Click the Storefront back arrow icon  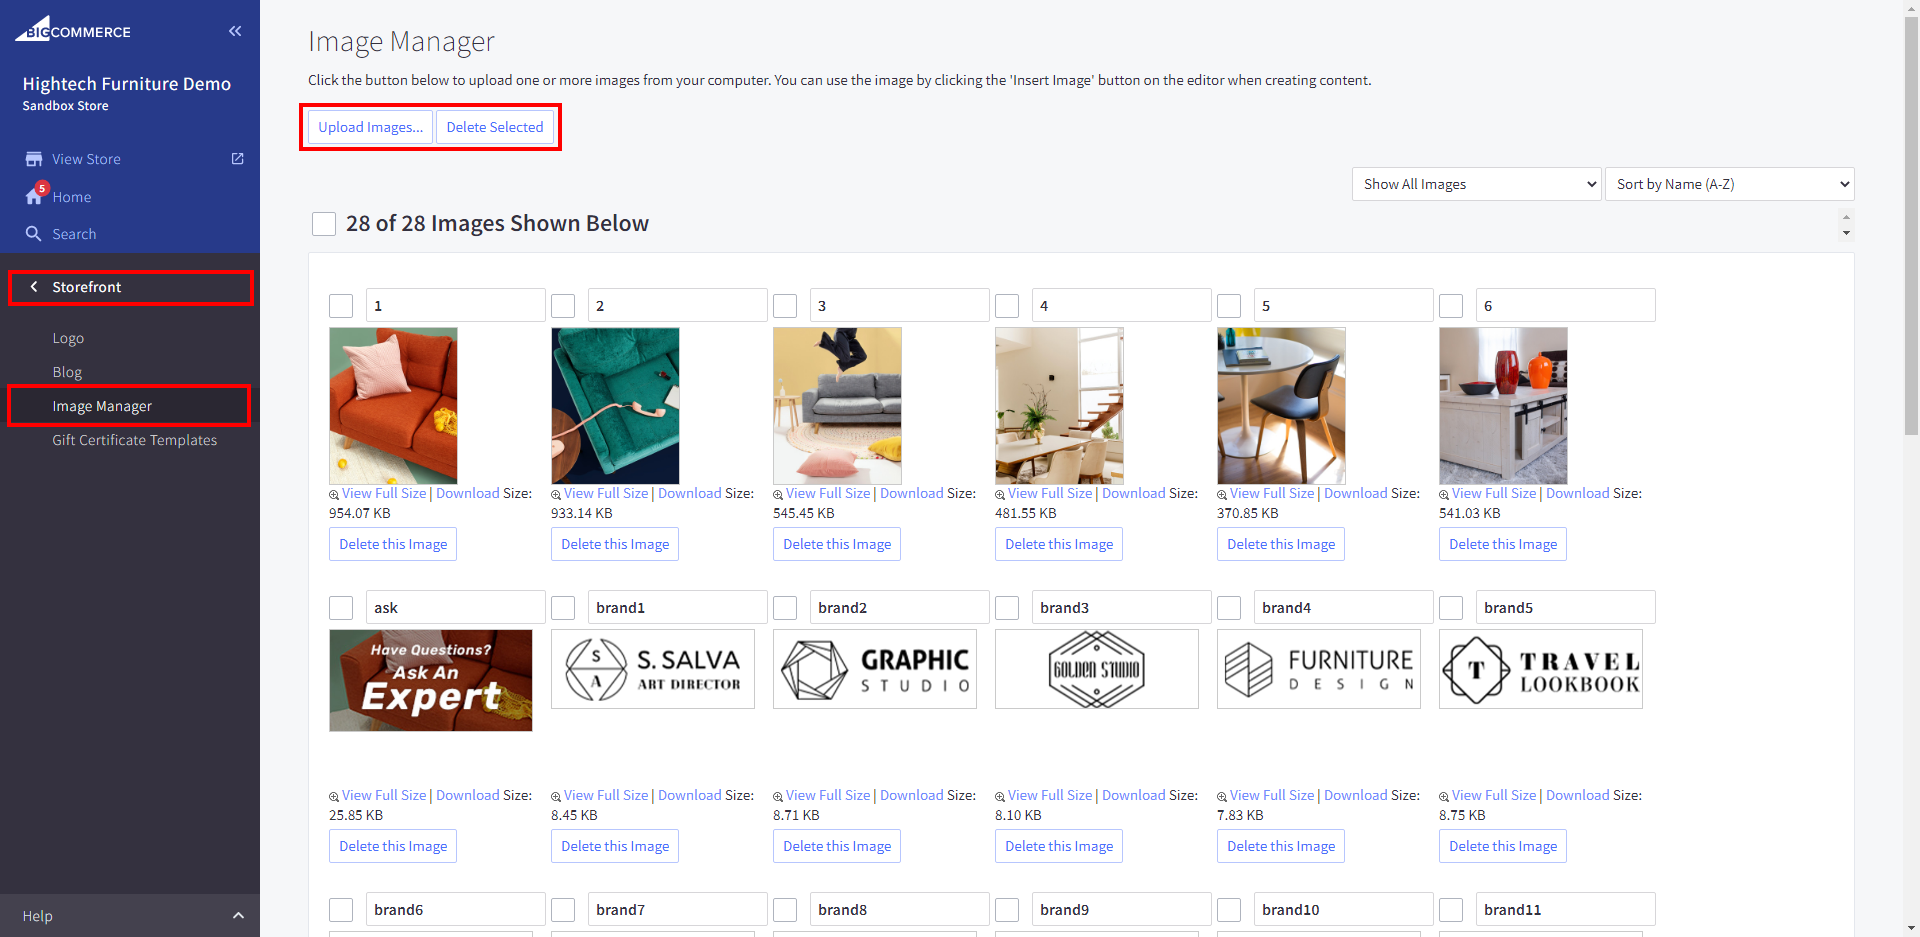pyautogui.click(x=34, y=287)
